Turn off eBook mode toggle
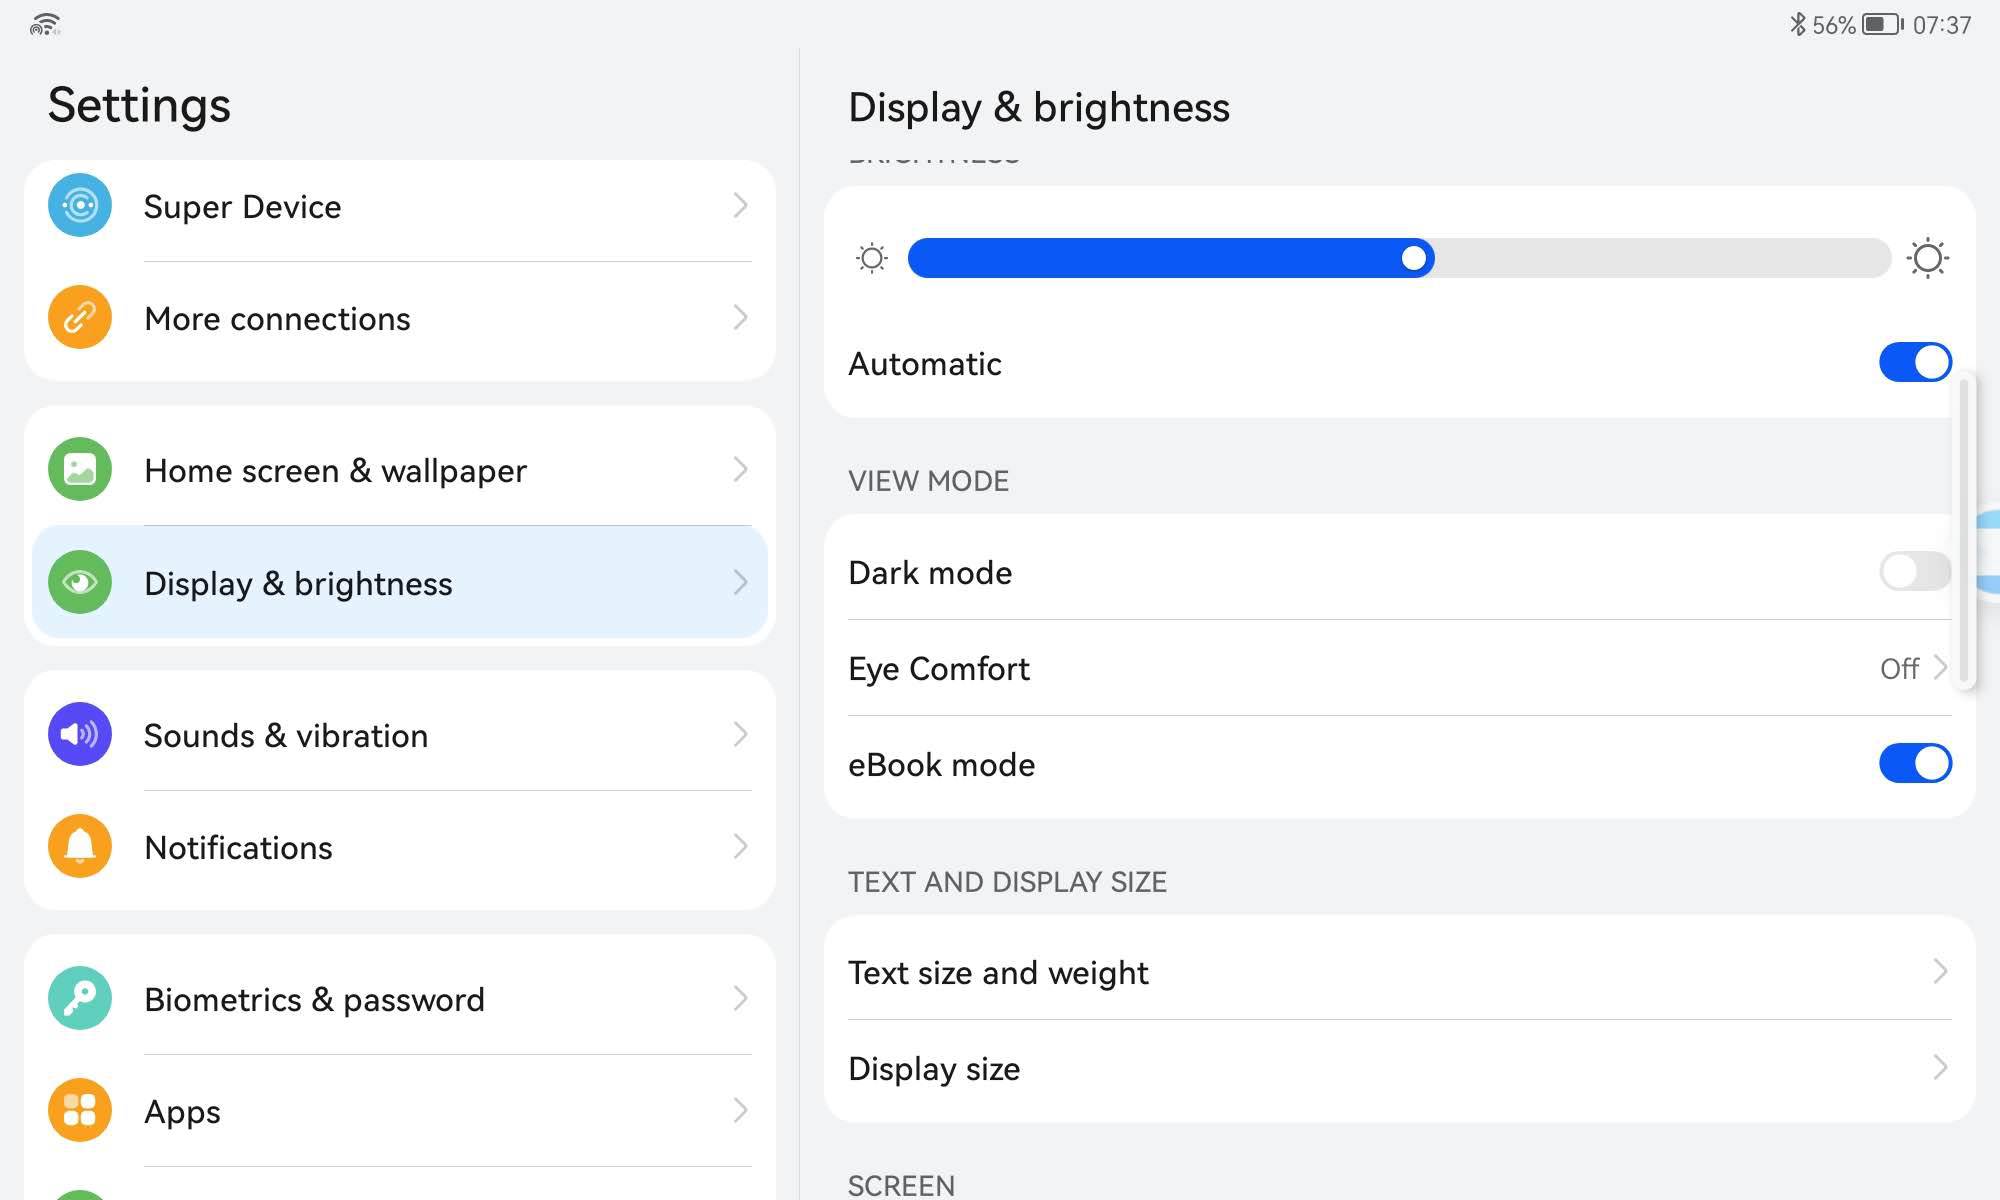Viewport: 2000px width, 1200px height. 1914,764
